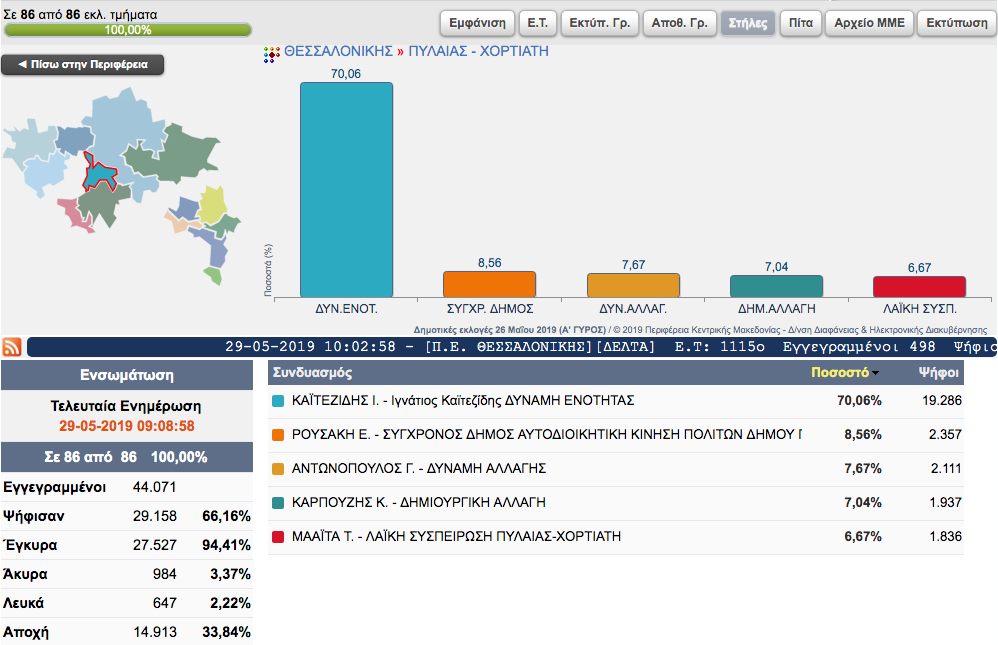Select ΡΟΥΣΑΚΗ Ε. ΣΥΓΧΡΟΝΟΣ ΔΗΜΟΣ row
998x645 pixels.
click(x=616, y=435)
